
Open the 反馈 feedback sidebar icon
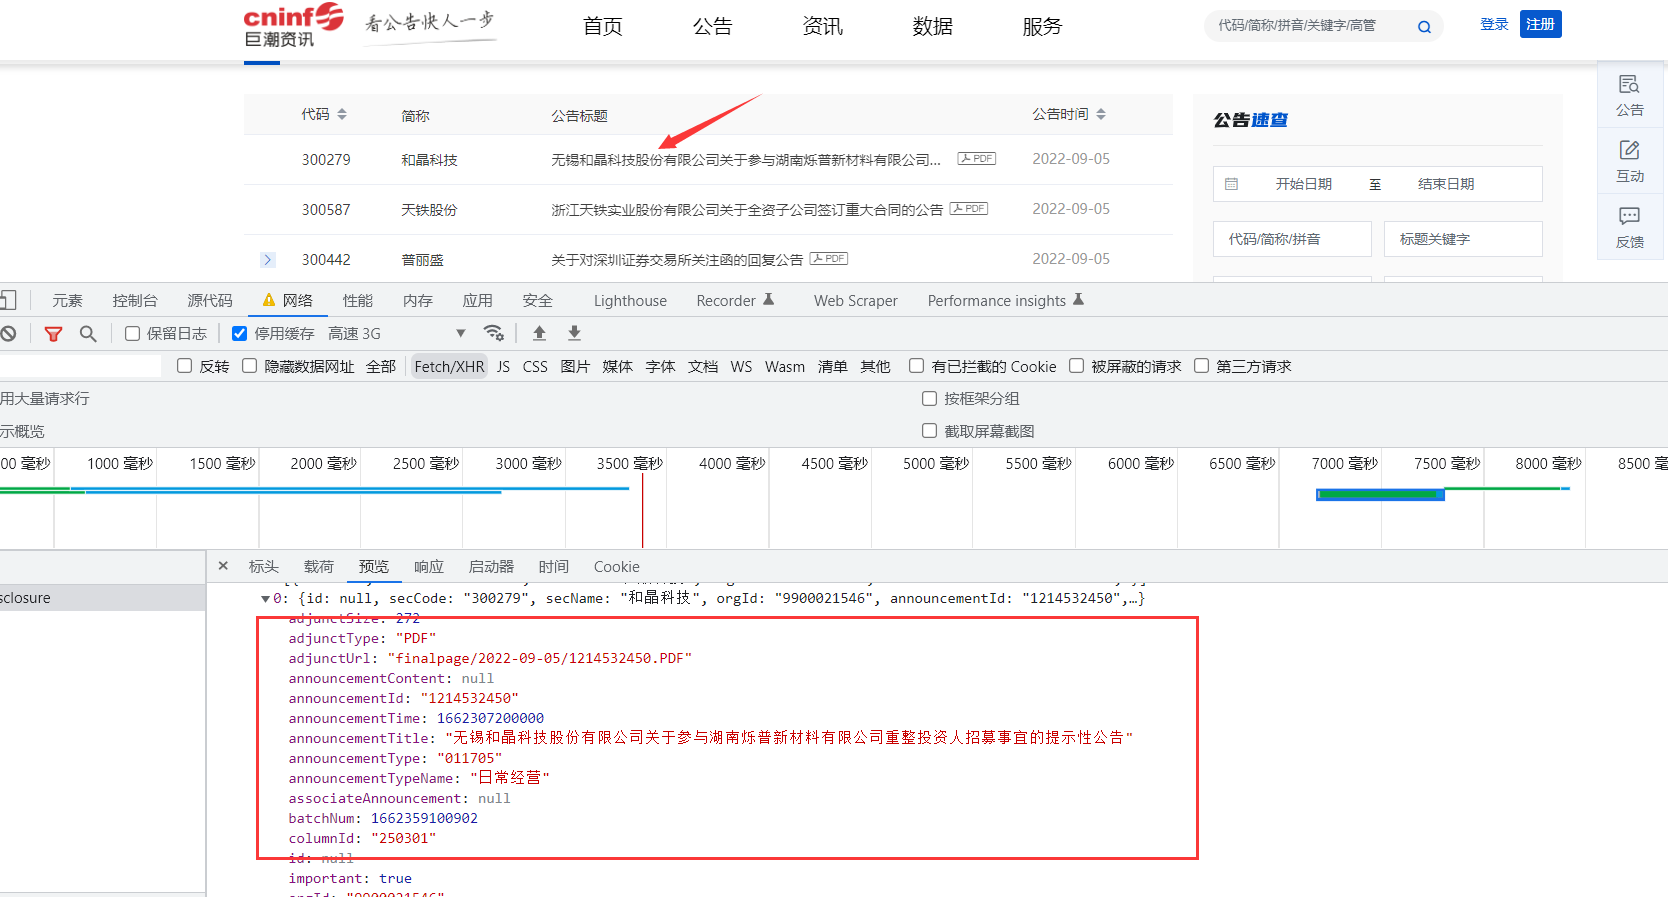[x=1629, y=227]
